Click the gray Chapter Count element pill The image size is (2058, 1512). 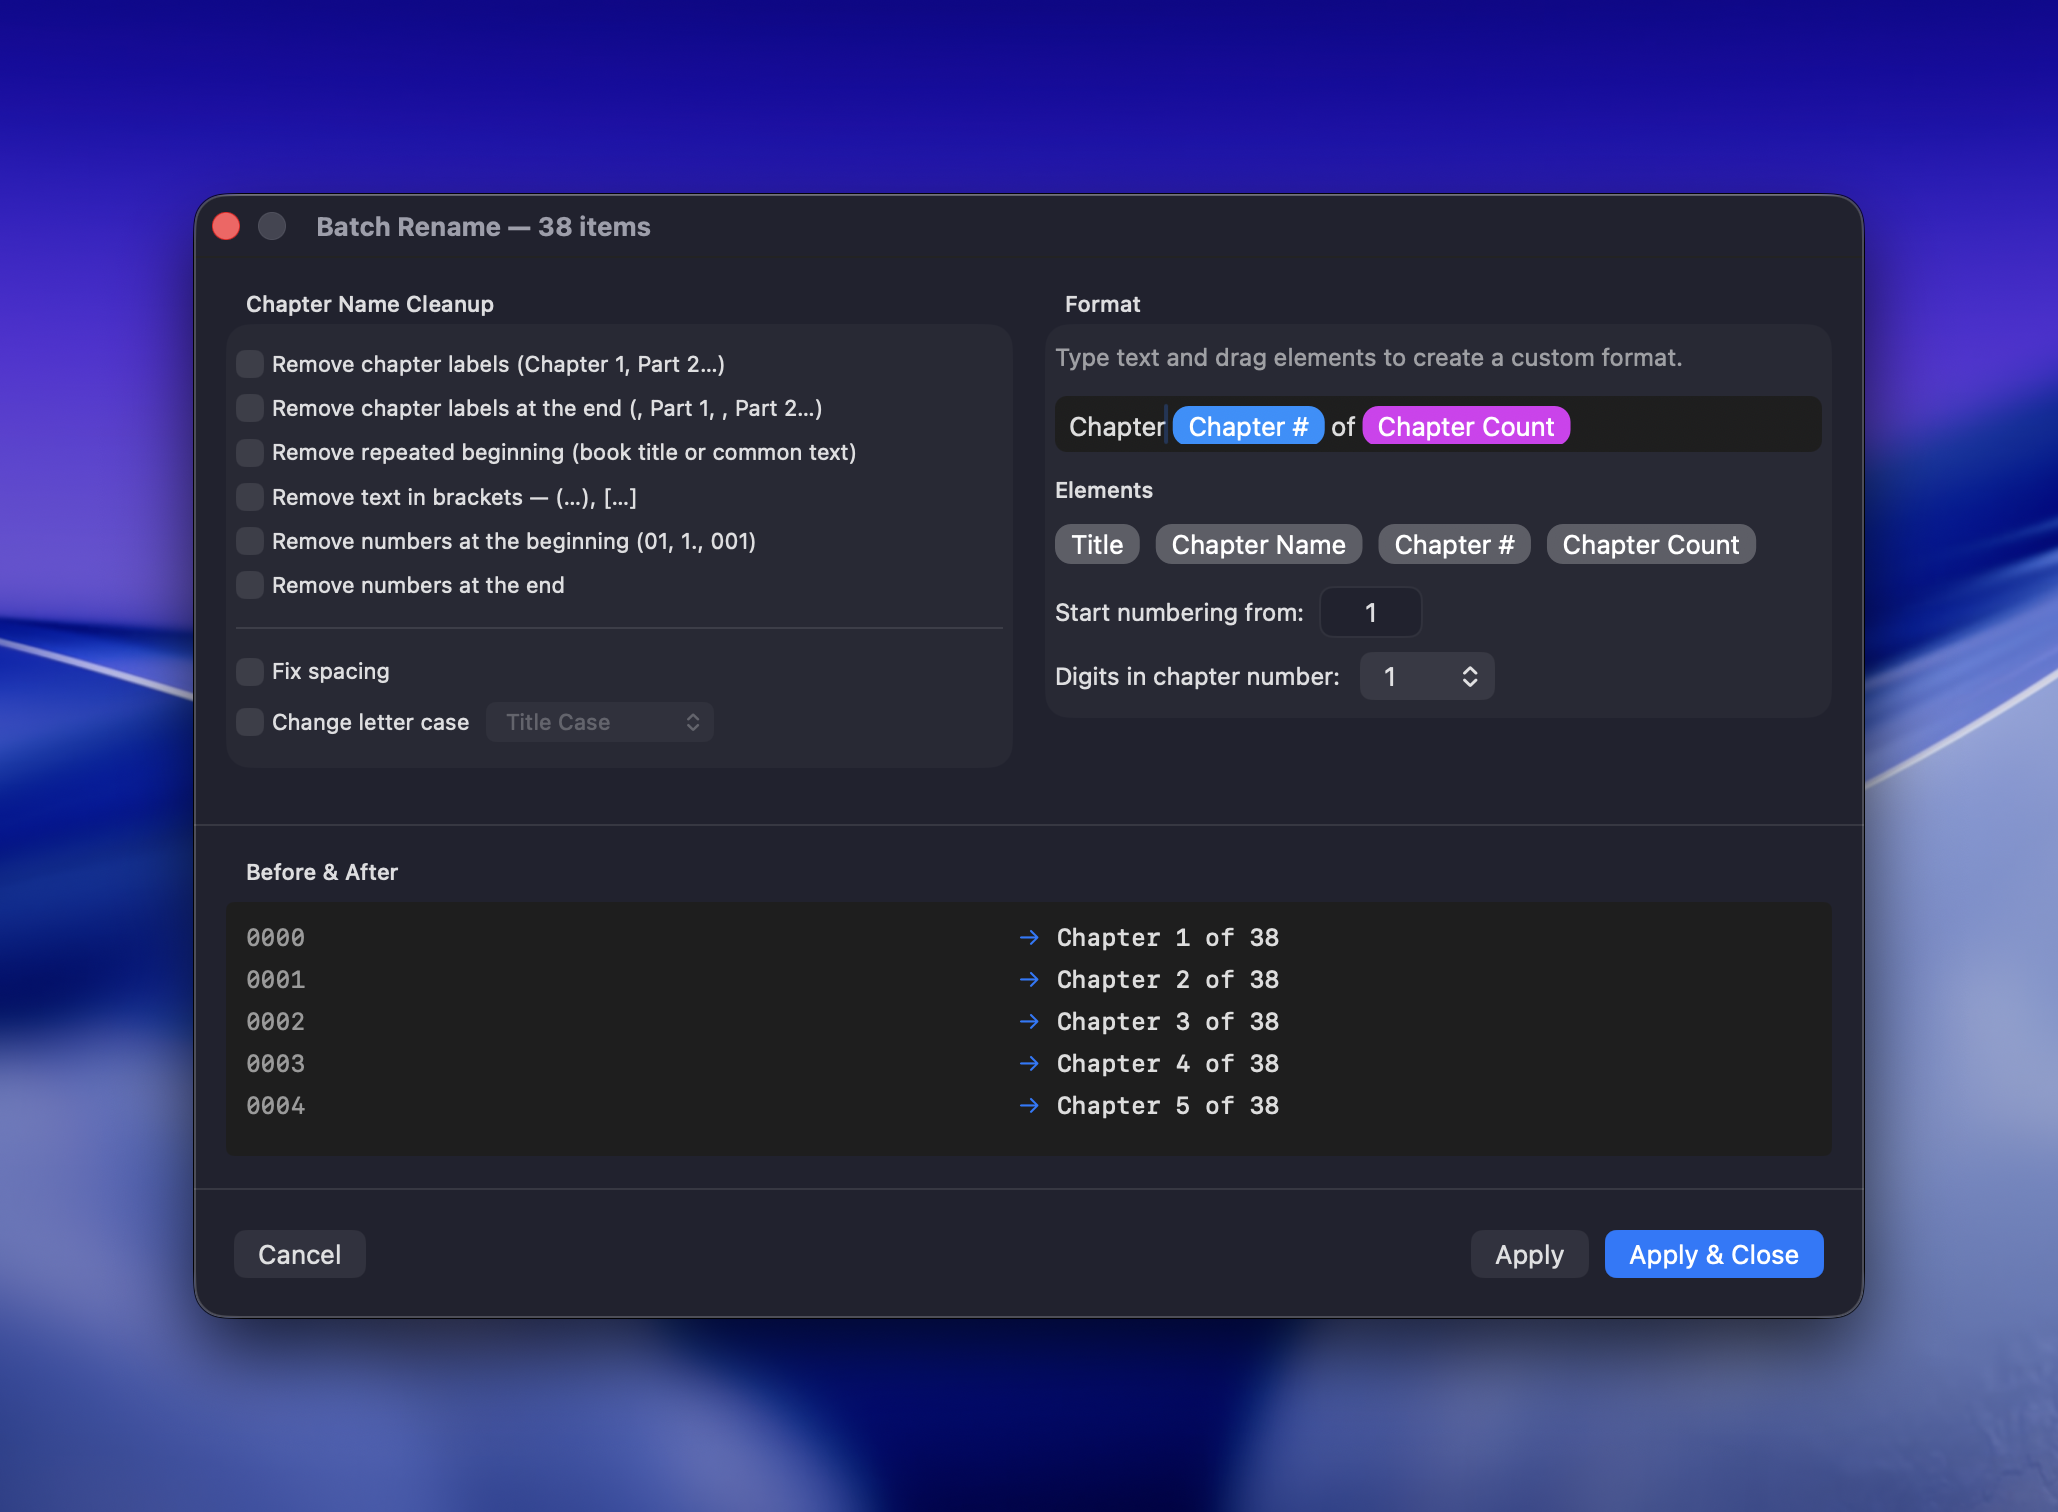(x=1649, y=545)
